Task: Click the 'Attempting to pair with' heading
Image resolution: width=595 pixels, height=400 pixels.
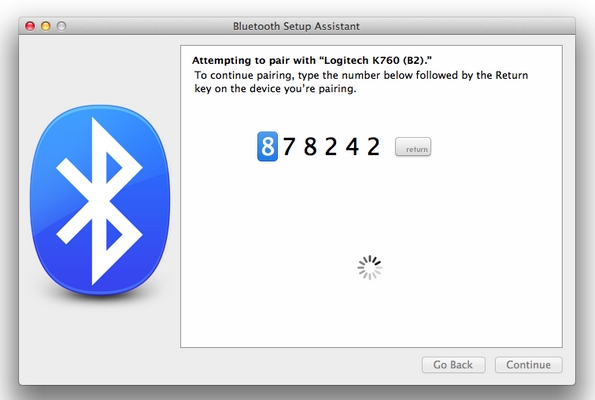Action: tap(312, 60)
